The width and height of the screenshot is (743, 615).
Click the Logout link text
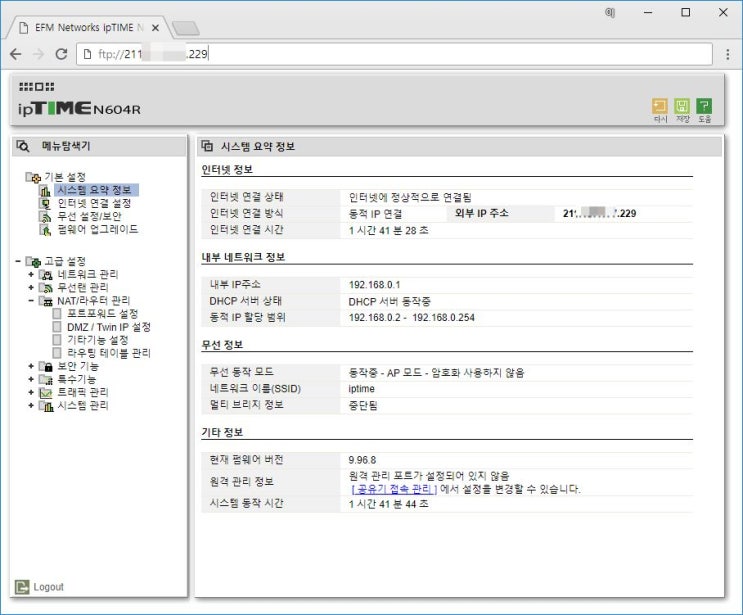coord(48,587)
